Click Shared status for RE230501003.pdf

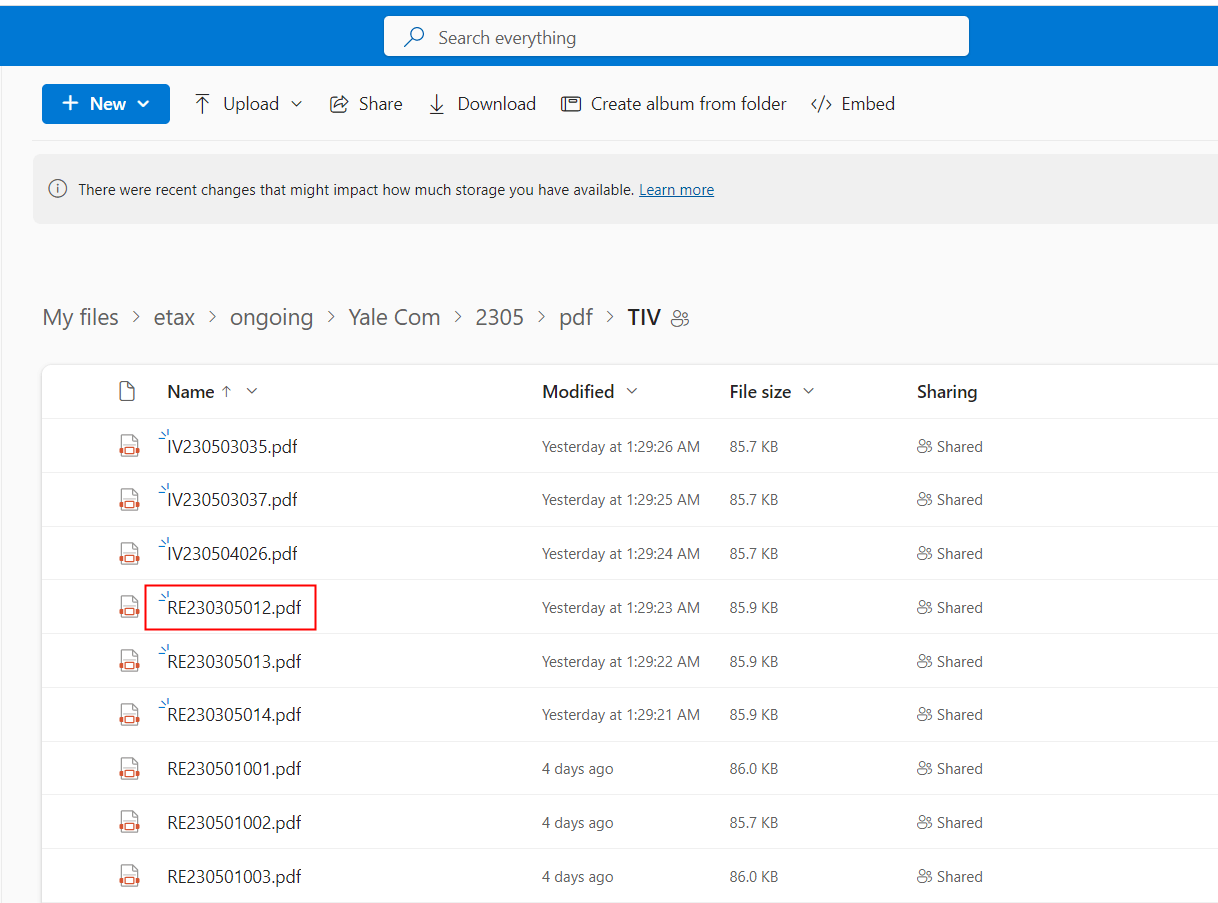pyautogui.click(x=949, y=877)
